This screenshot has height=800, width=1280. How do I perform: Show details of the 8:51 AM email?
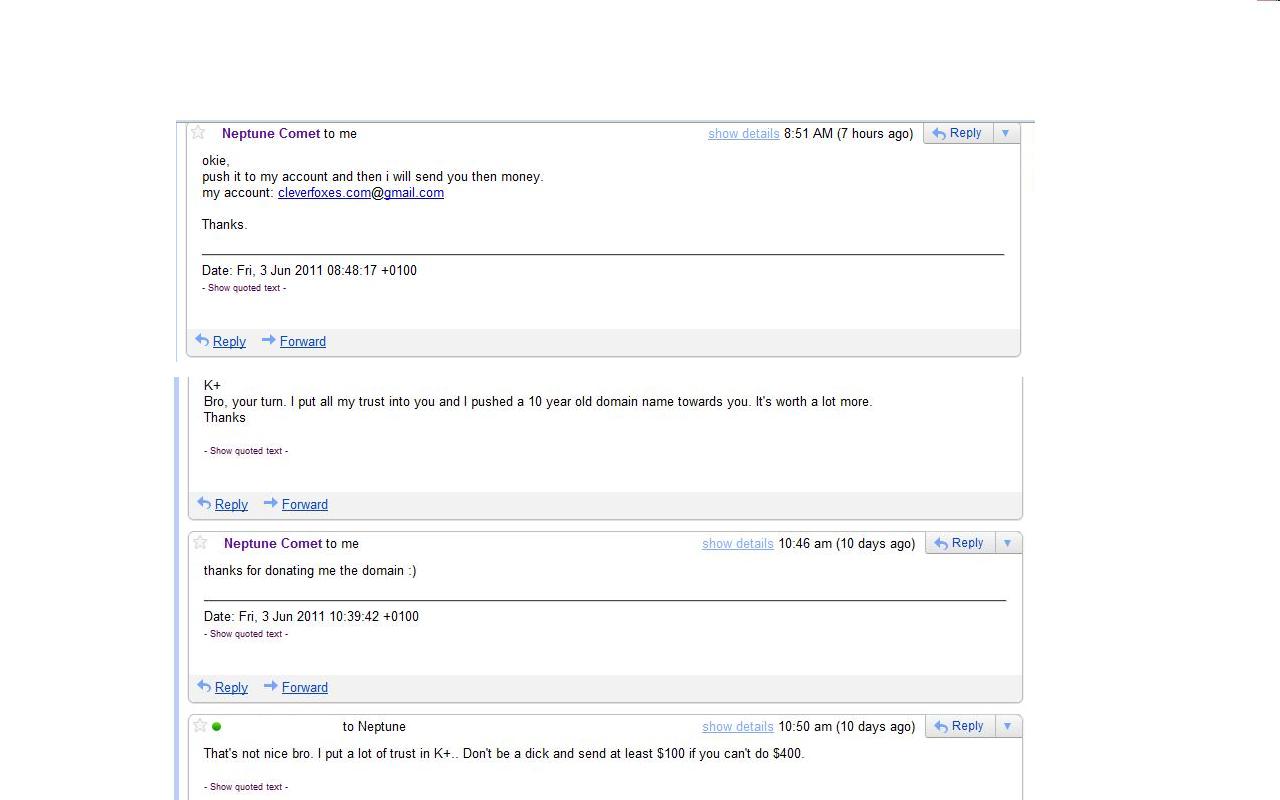click(x=743, y=134)
